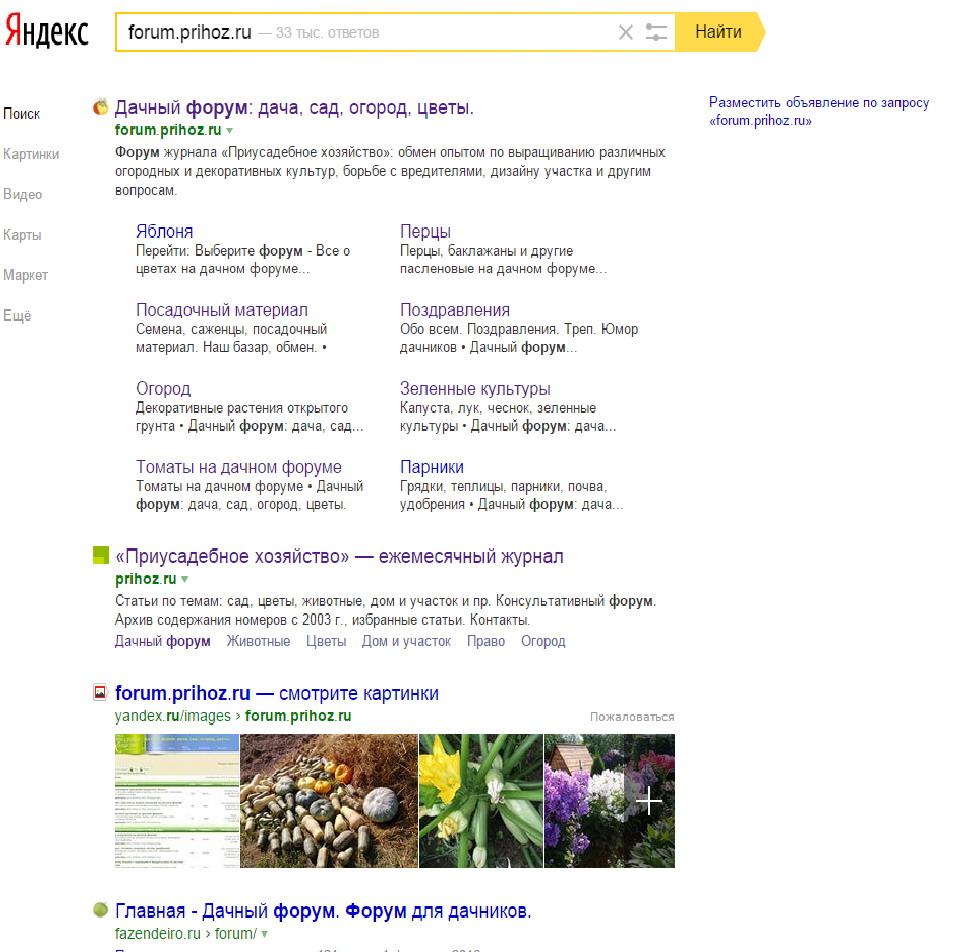This screenshot has height=952, width=968.
Task: Open the Огород quick link under prihoz.ru
Action: pos(543,641)
